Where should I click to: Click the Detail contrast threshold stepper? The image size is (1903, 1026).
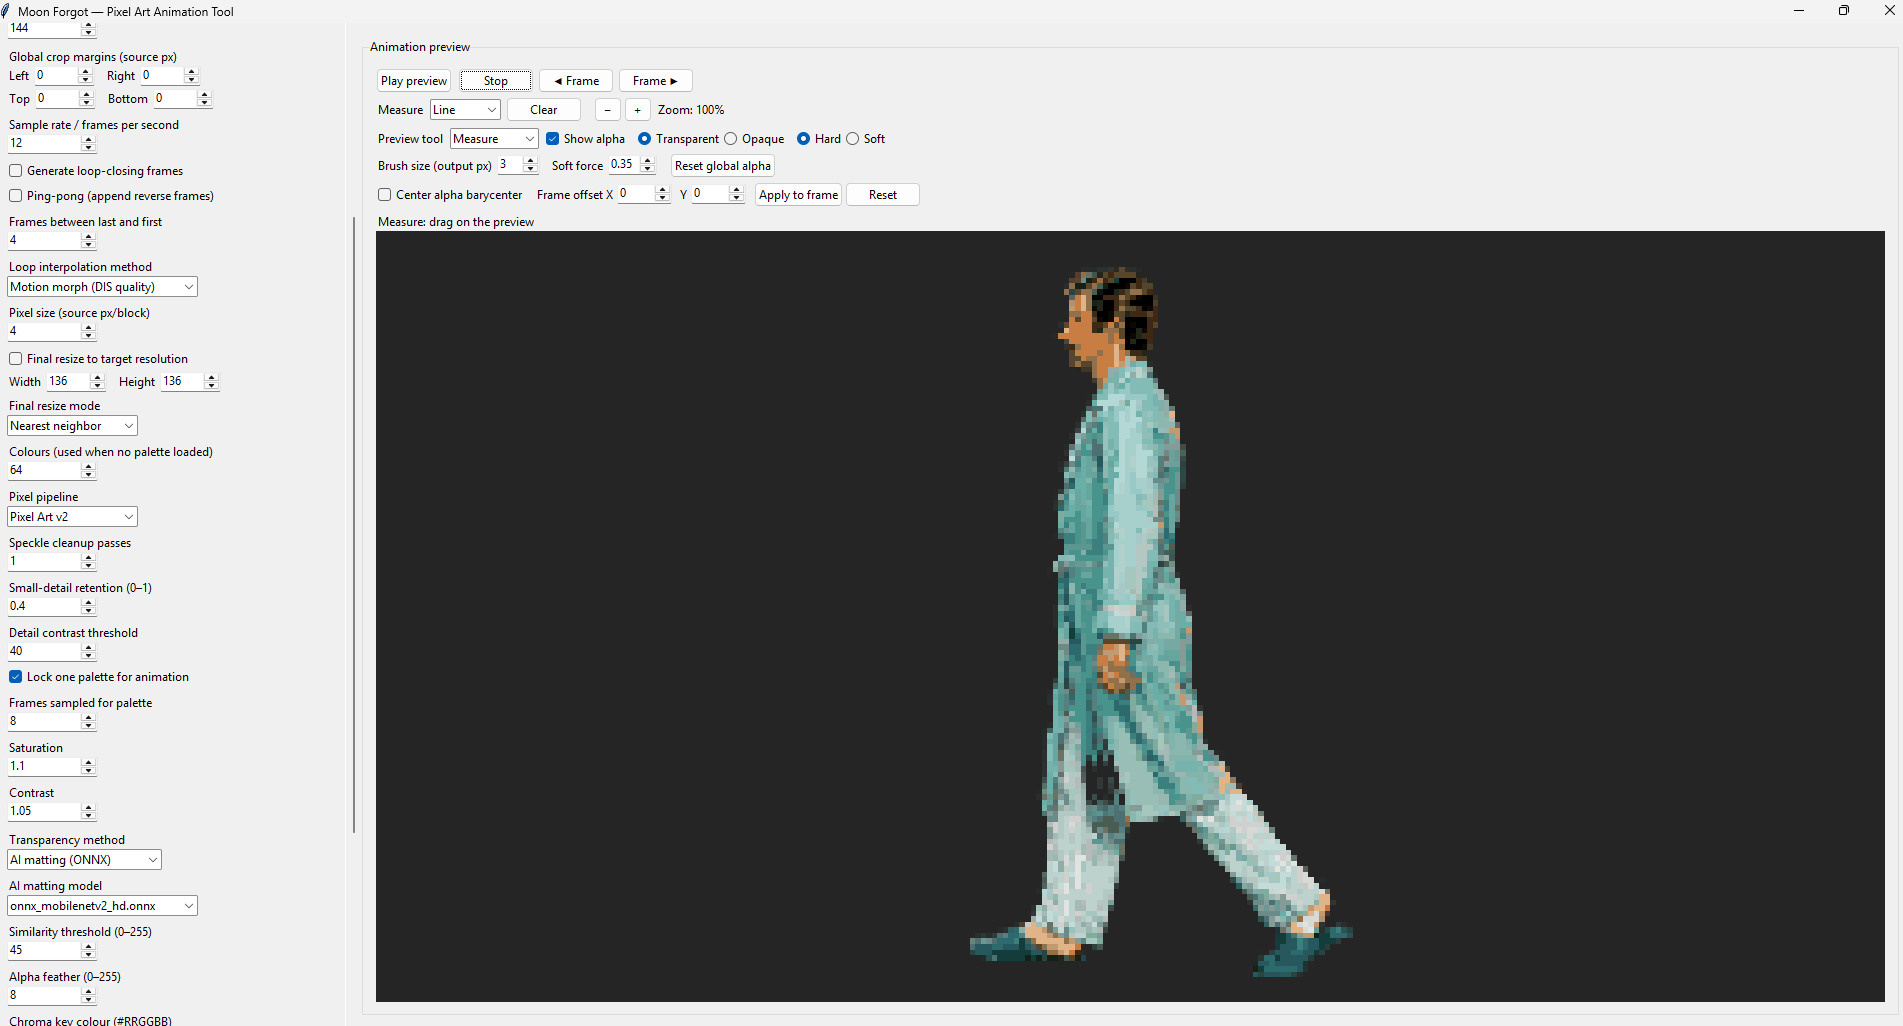tap(88, 652)
